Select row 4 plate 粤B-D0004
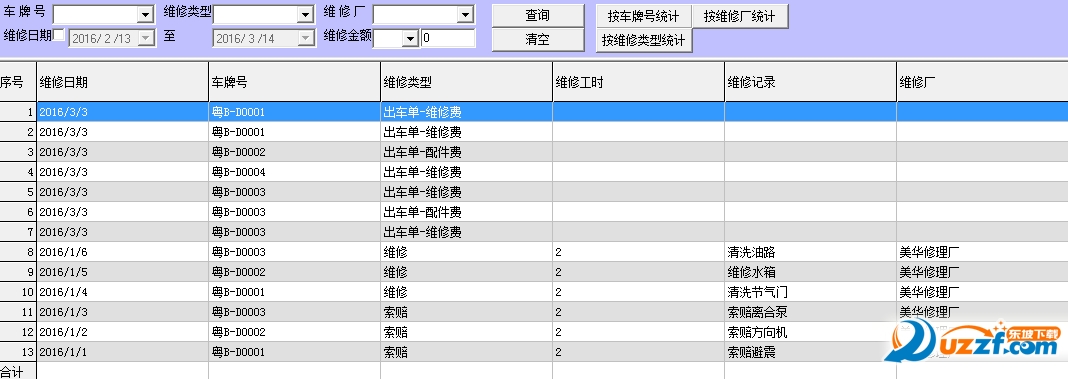The image size is (1068, 379). tap(294, 172)
